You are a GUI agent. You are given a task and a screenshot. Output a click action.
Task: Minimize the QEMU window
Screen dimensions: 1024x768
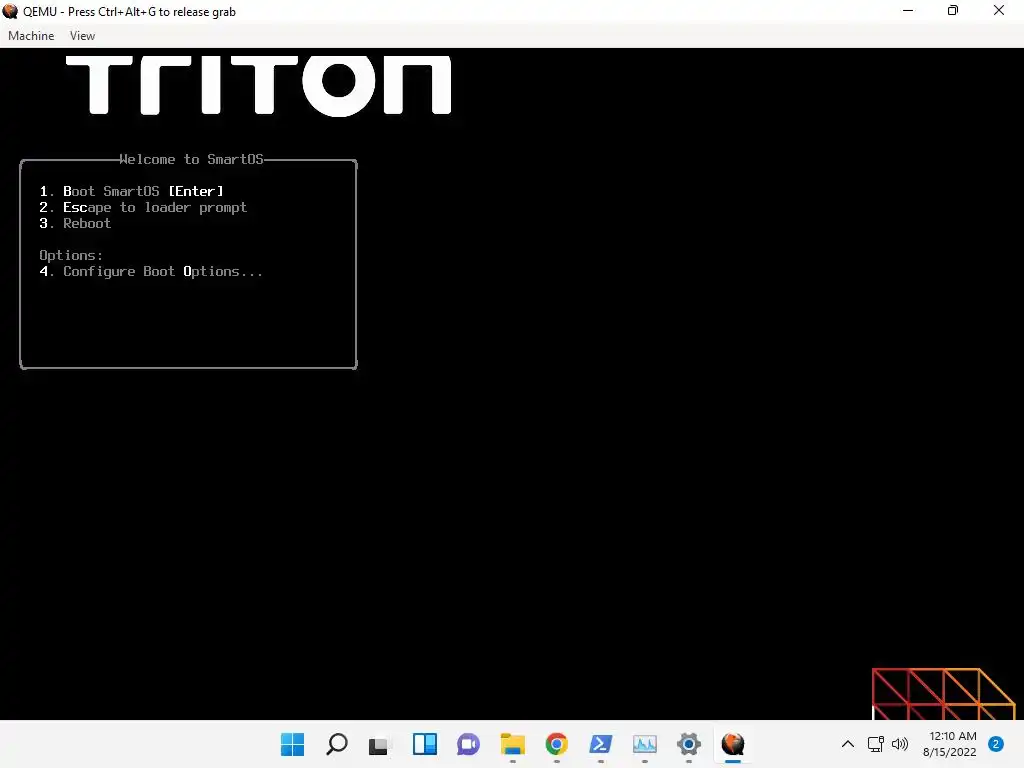coord(908,10)
